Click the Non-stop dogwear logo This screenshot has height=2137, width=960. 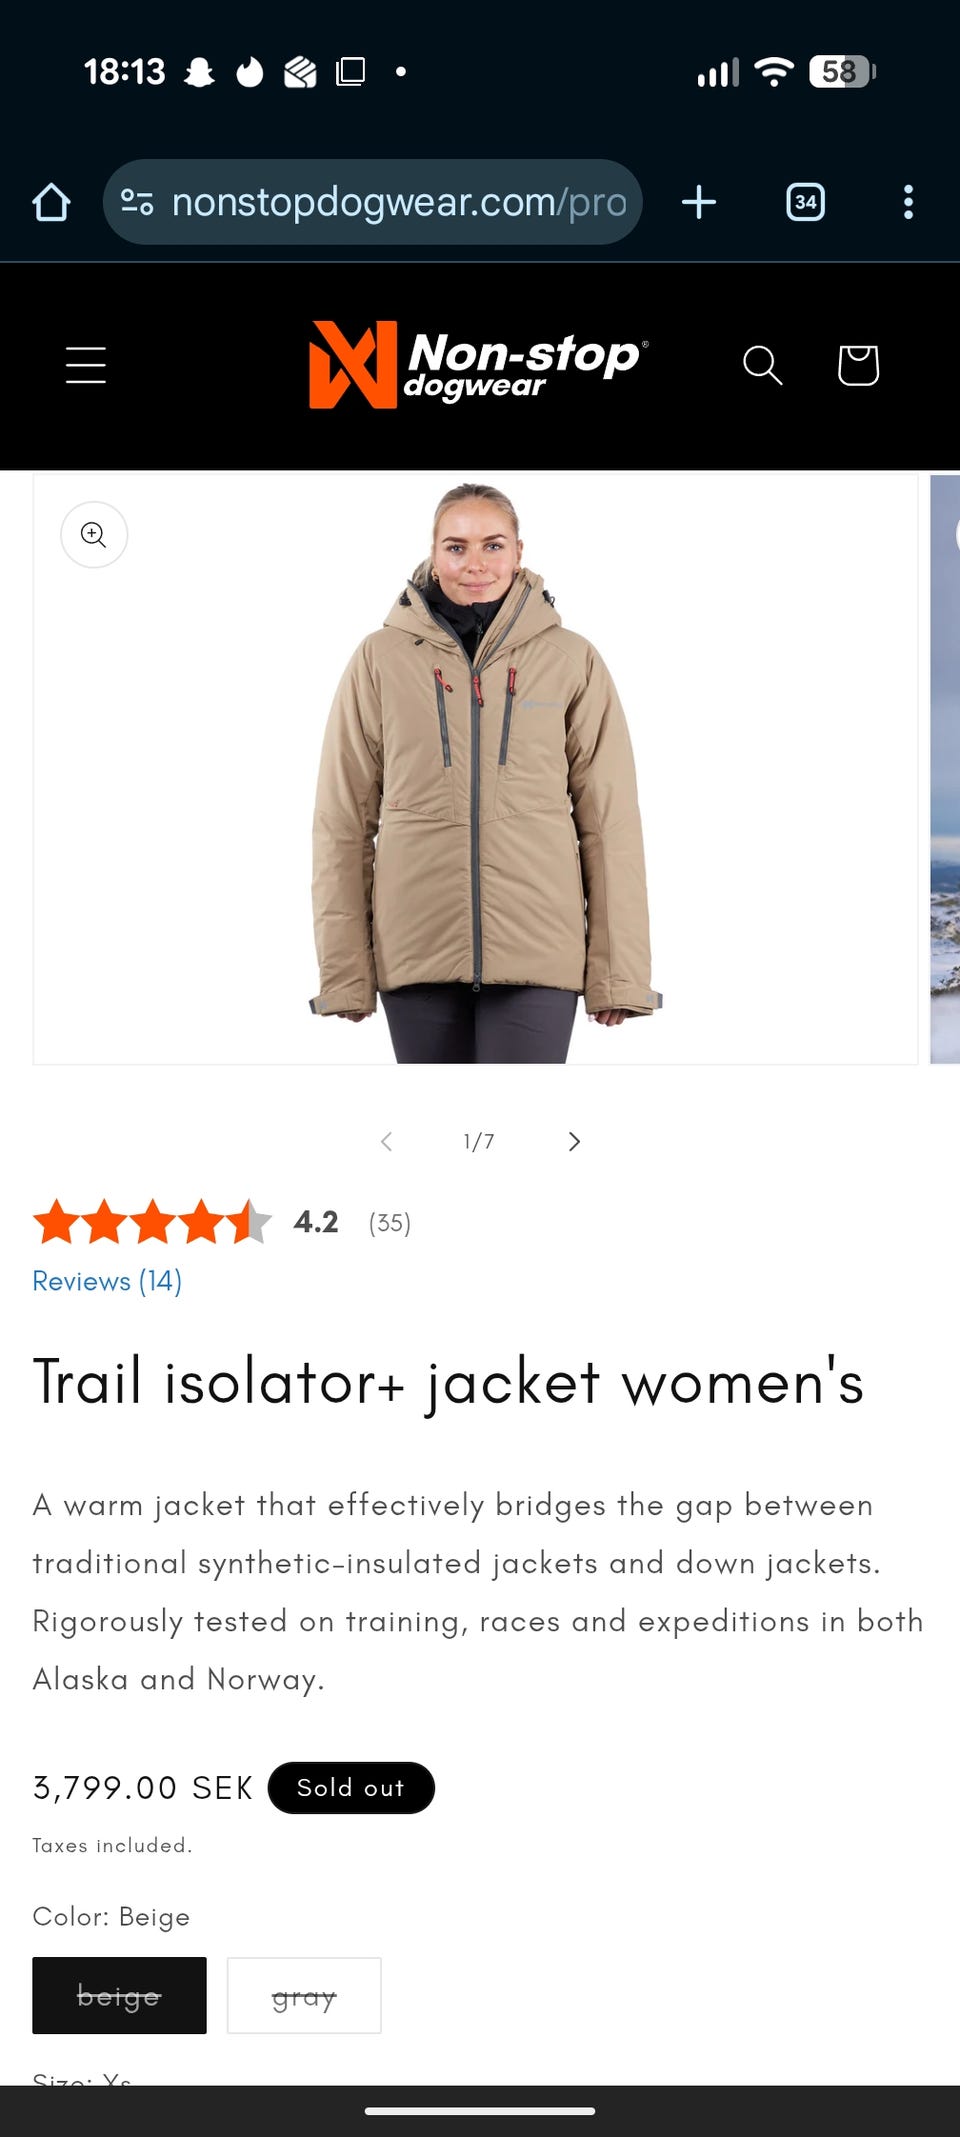(479, 365)
